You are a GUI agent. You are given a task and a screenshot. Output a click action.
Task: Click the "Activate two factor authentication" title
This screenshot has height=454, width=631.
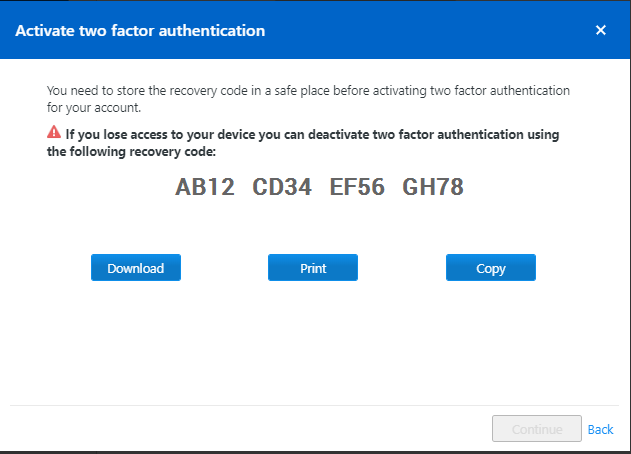click(x=141, y=31)
